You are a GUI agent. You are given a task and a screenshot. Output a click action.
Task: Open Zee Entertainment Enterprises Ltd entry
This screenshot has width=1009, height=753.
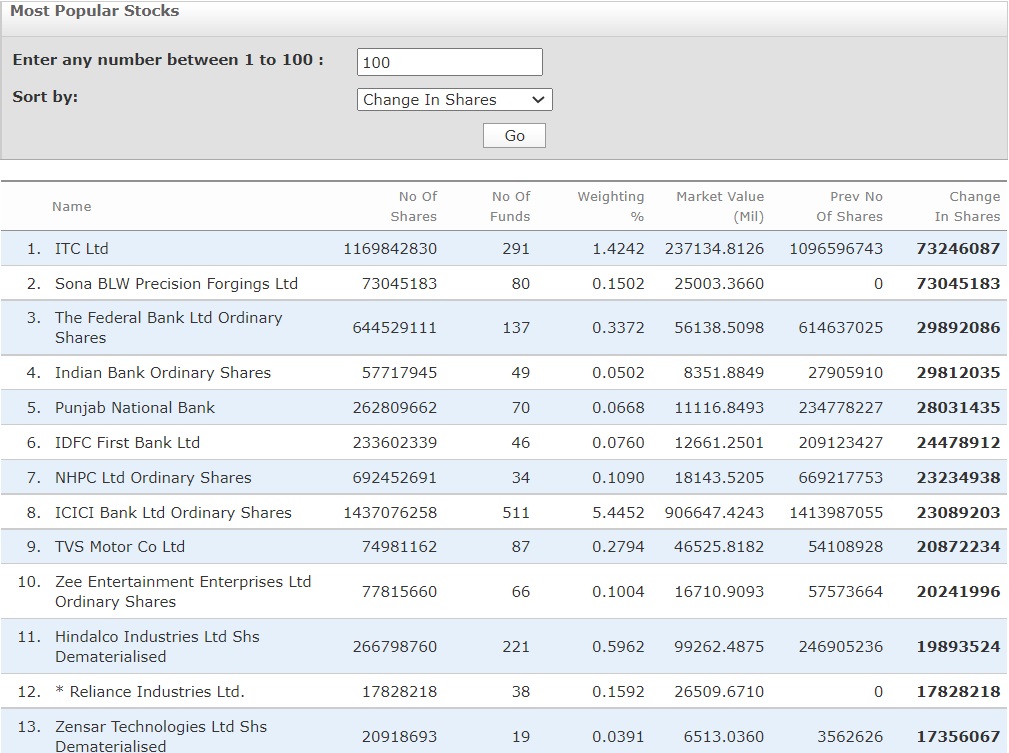point(182,591)
